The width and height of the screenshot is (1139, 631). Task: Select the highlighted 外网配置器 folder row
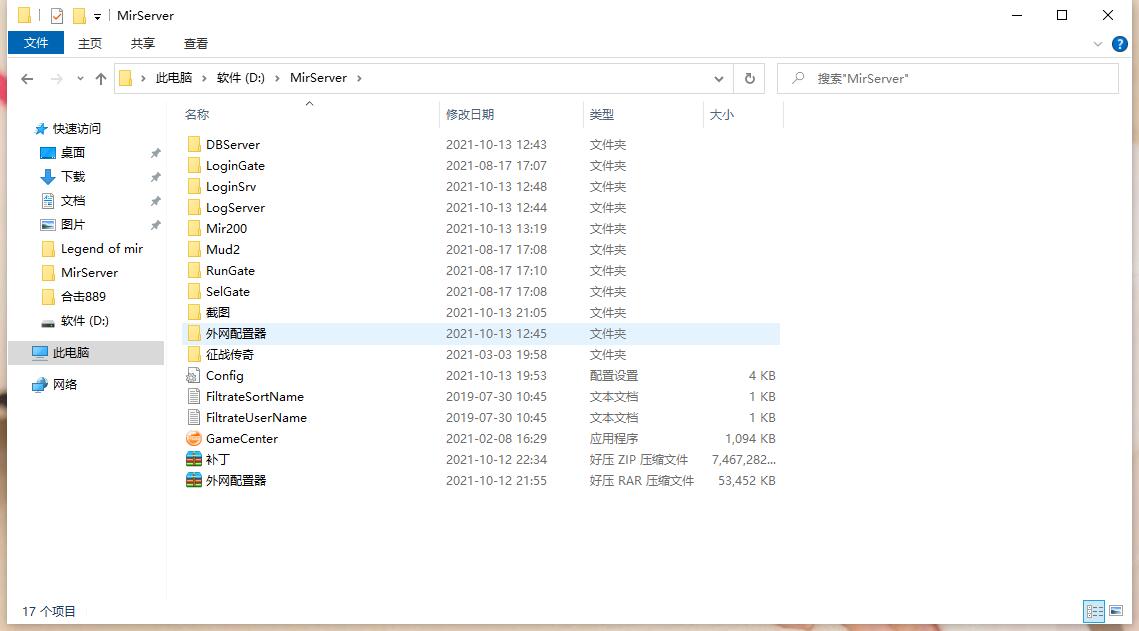coord(480,334)
